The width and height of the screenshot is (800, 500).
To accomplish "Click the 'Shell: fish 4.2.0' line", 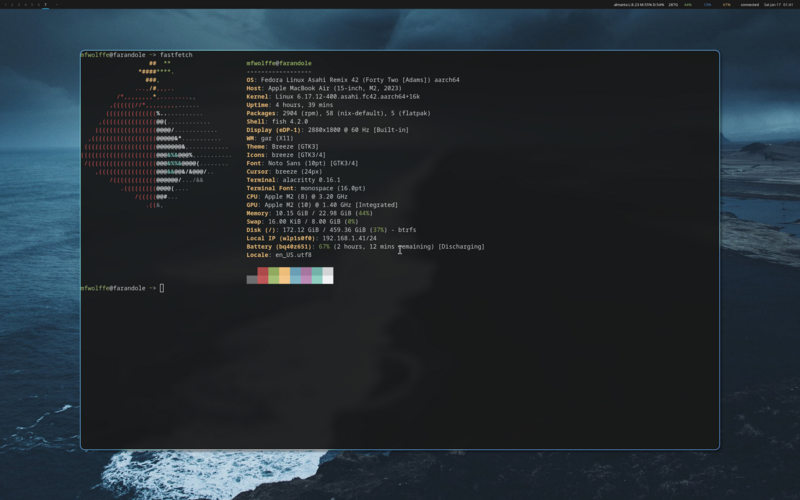I will tap(277, 121).
